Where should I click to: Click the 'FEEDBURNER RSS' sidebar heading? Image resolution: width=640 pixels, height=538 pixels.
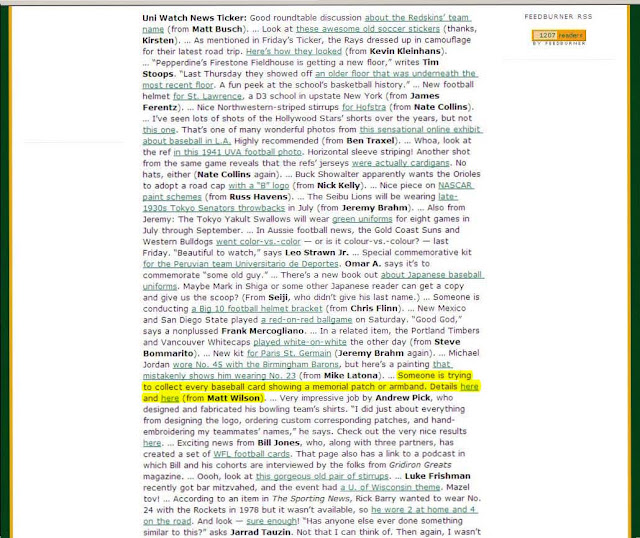(x=558, y=17)
